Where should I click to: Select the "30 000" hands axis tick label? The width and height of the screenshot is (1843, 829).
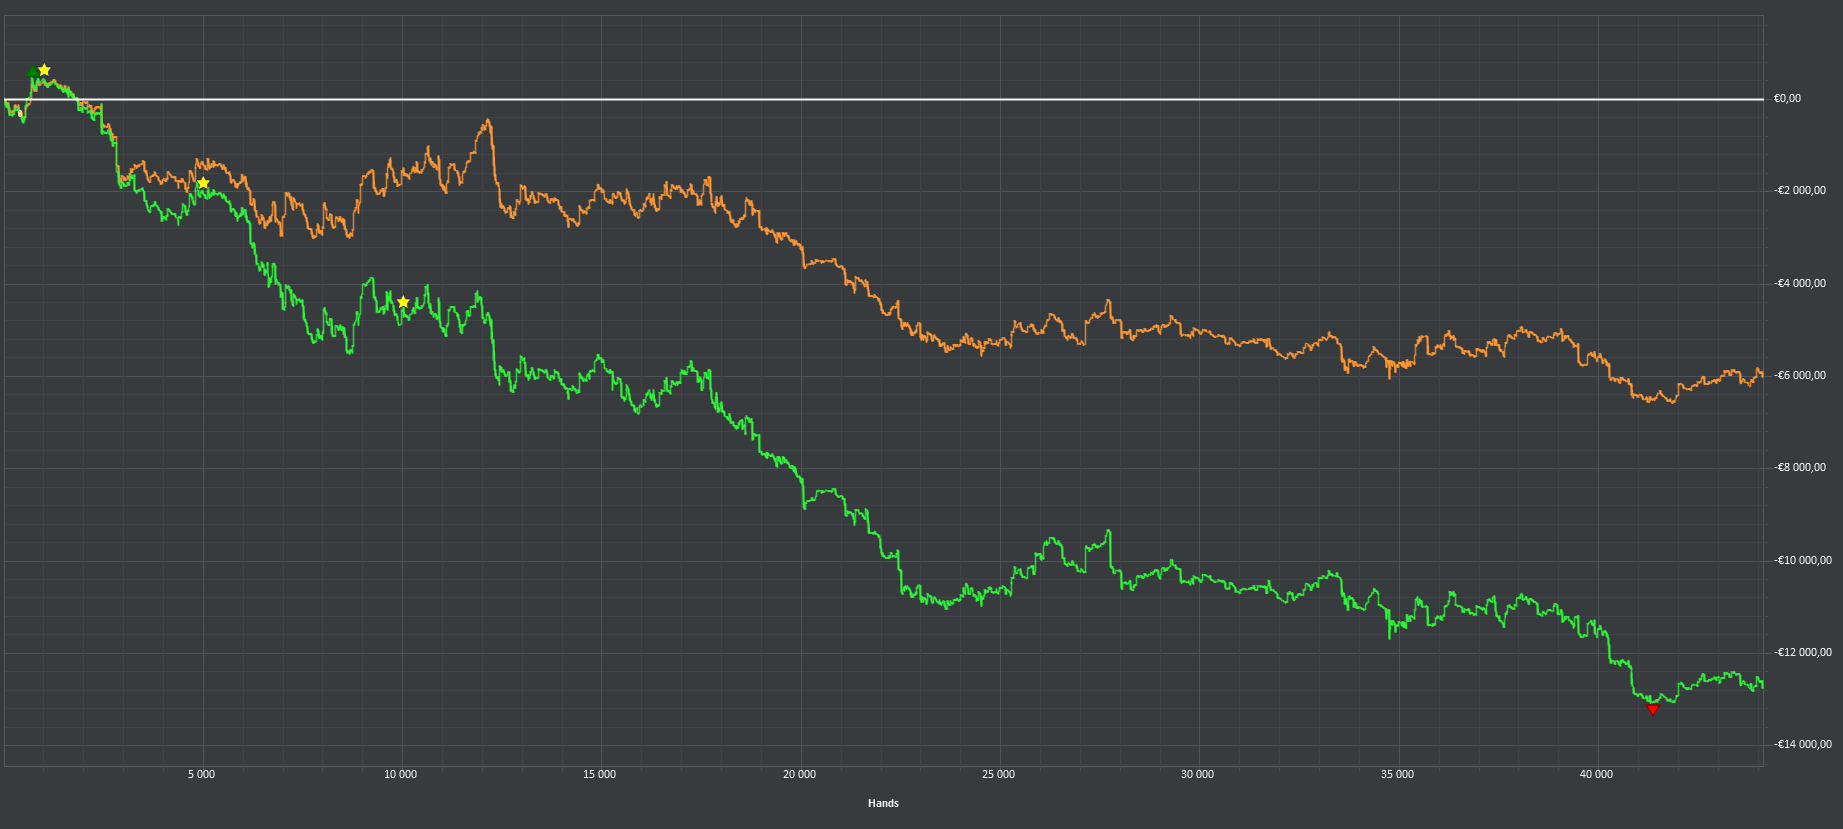(1198, 774)
